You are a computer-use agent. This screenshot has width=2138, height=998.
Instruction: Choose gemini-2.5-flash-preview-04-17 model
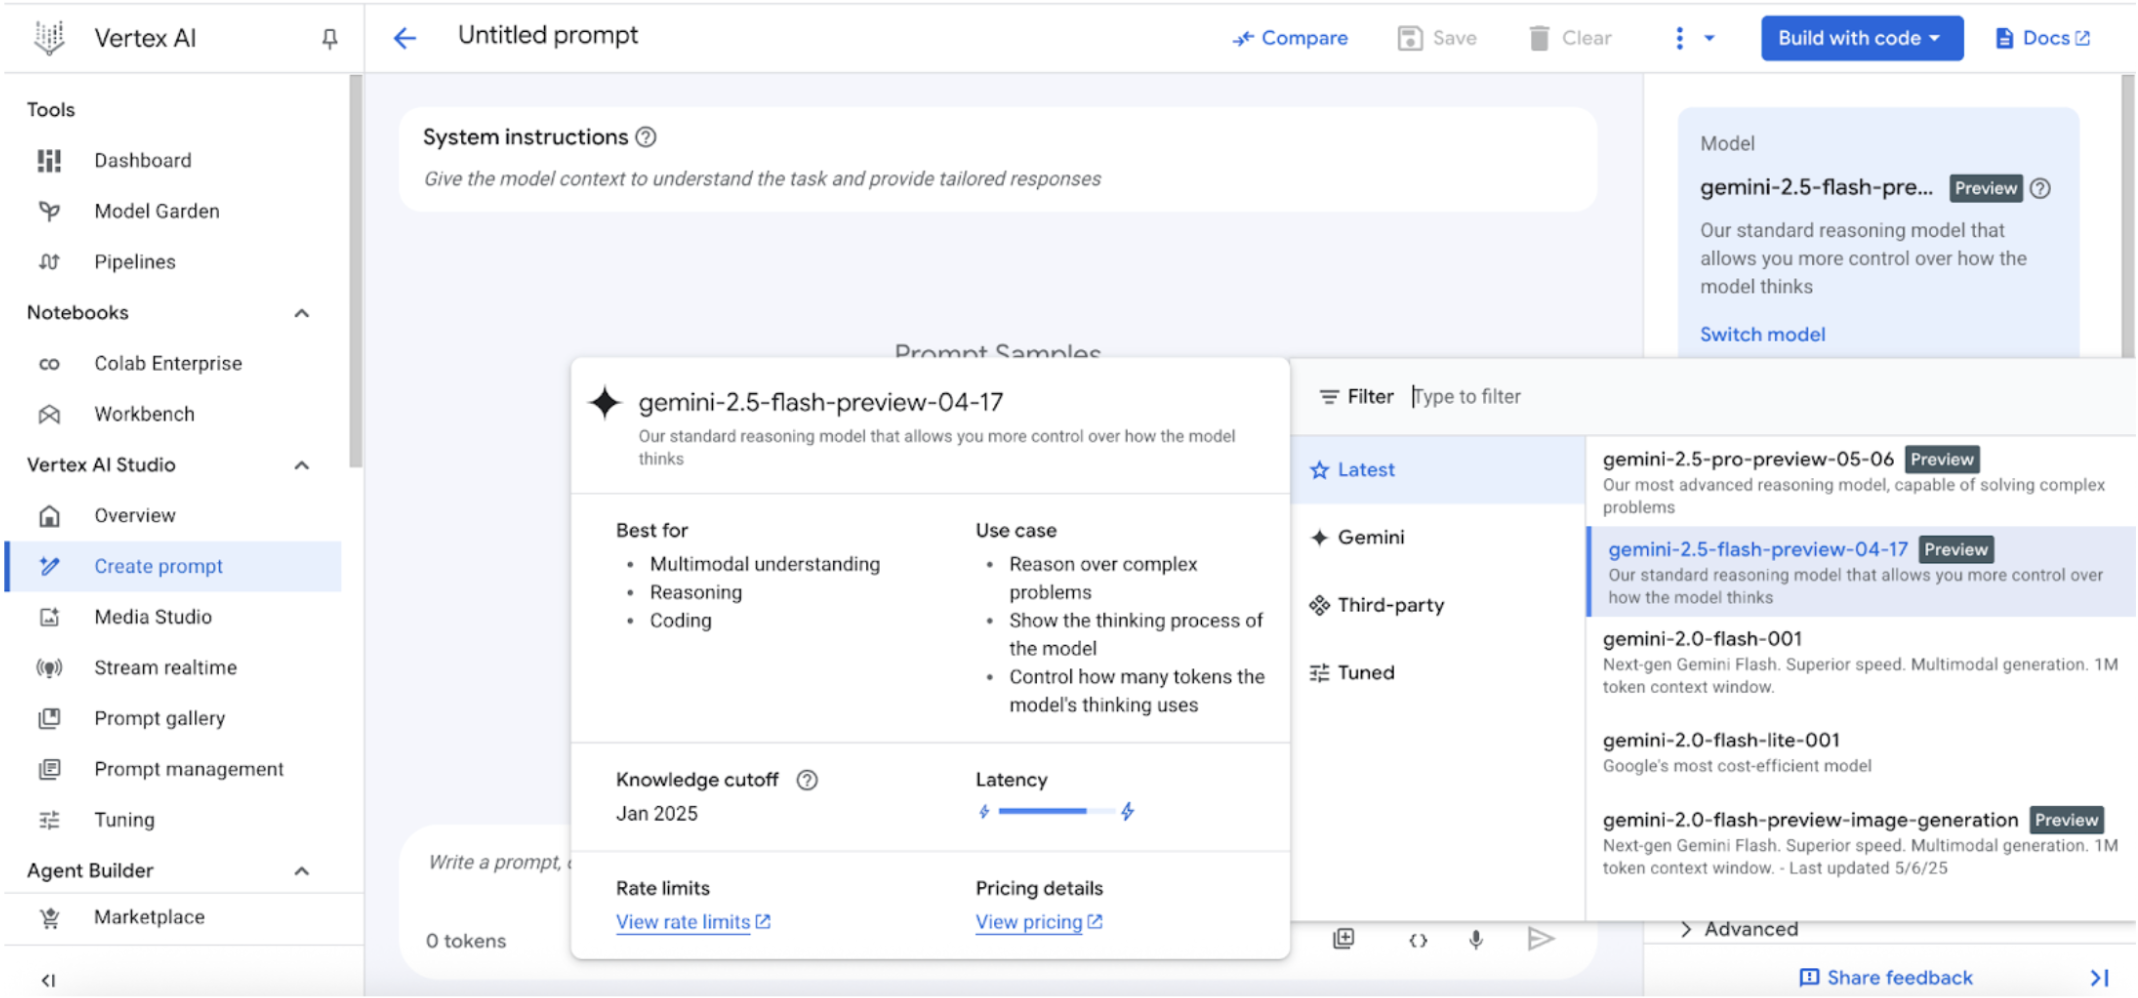tap(1860, 572)
